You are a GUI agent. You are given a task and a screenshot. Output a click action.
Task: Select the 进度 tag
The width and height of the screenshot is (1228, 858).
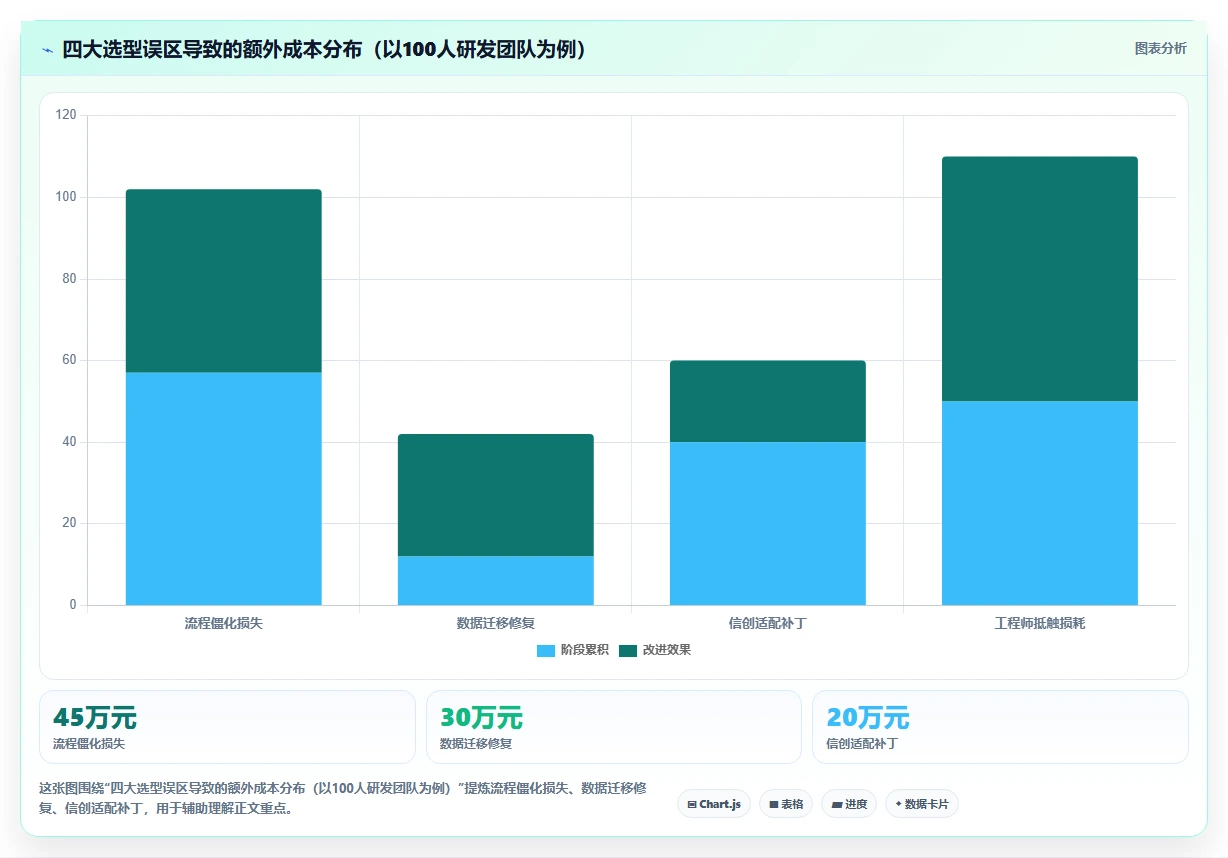tap(849, 804)
